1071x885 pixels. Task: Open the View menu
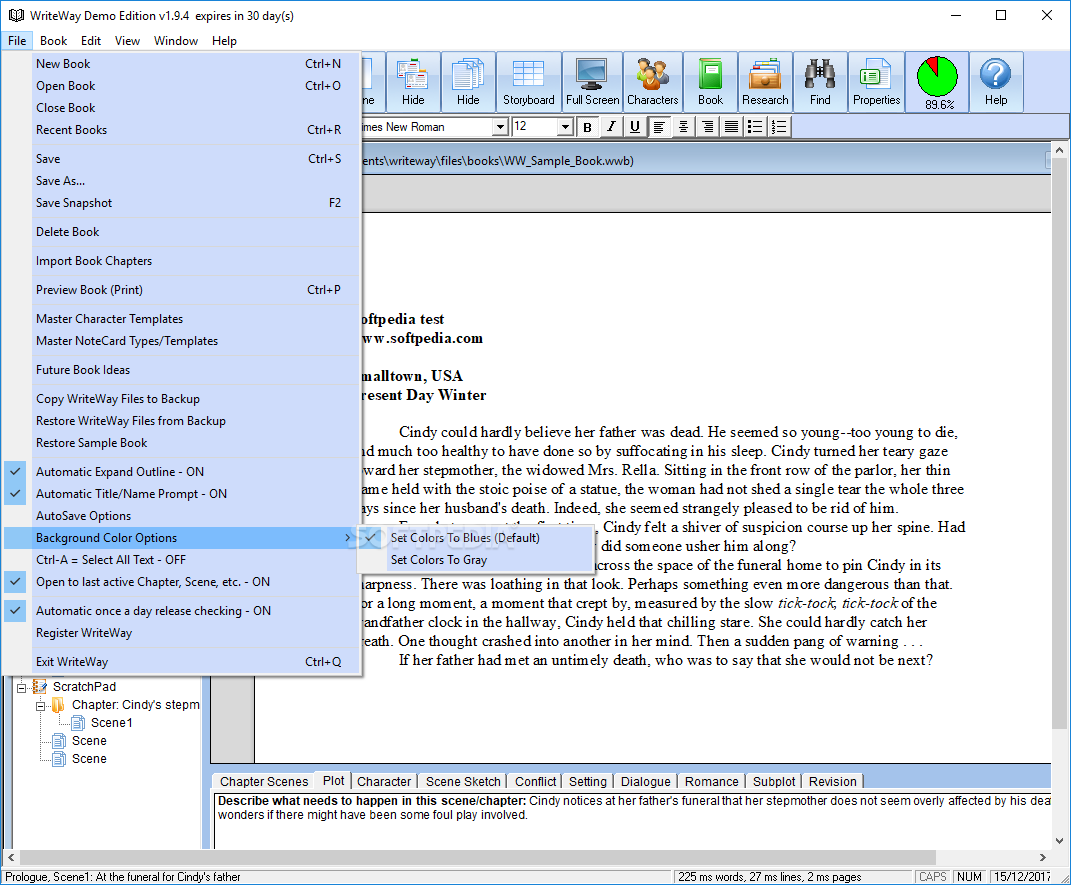coord(127,41)
